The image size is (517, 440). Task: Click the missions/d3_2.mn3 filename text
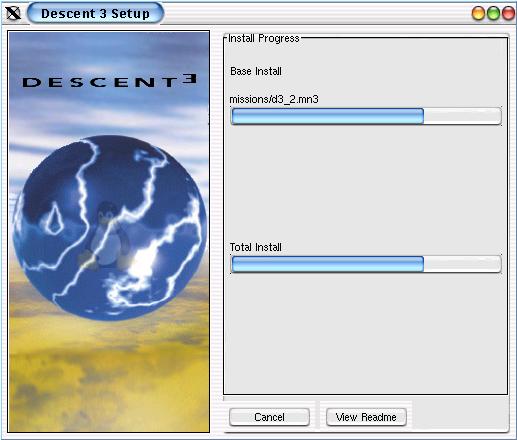click(x=274, y=99)
